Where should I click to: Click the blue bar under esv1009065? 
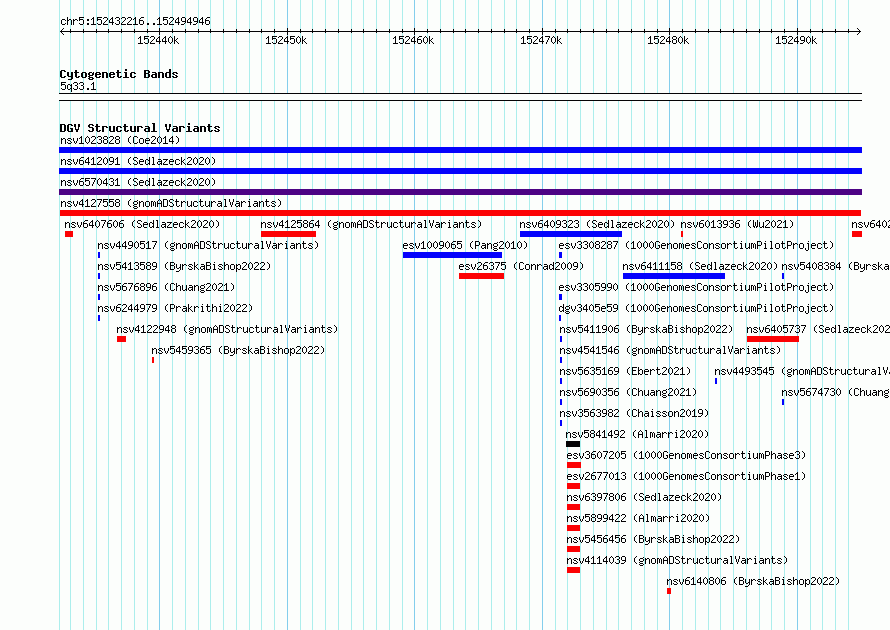pyautogui.click(x=452, y=255)
